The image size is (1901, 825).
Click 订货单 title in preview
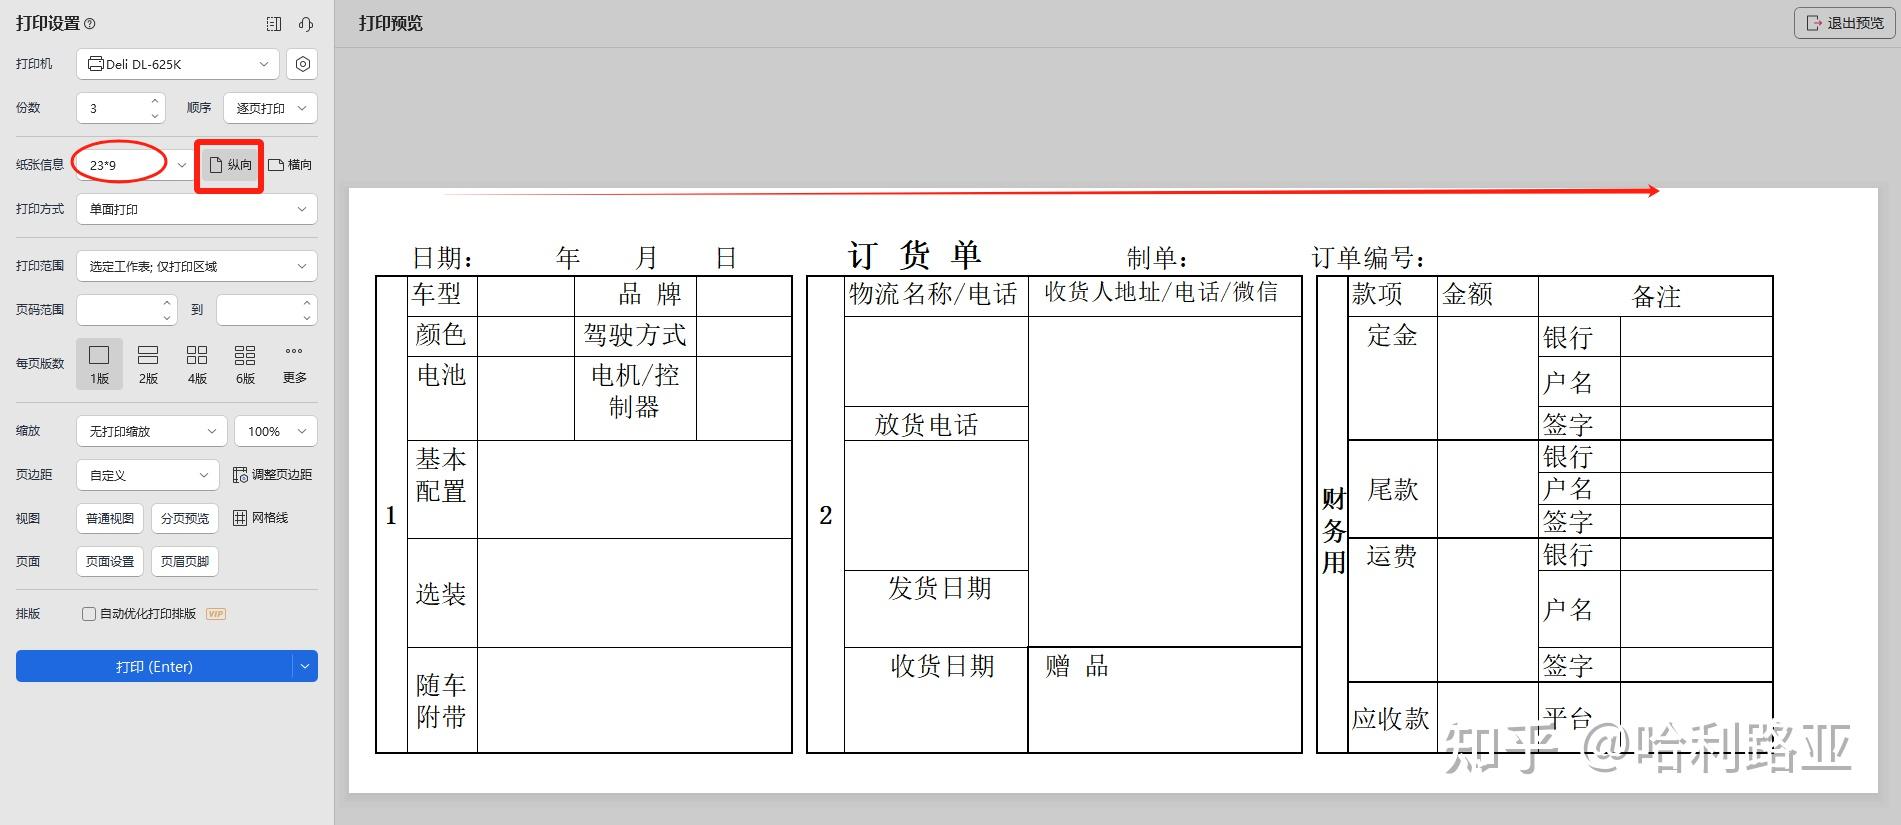(914, 255)
